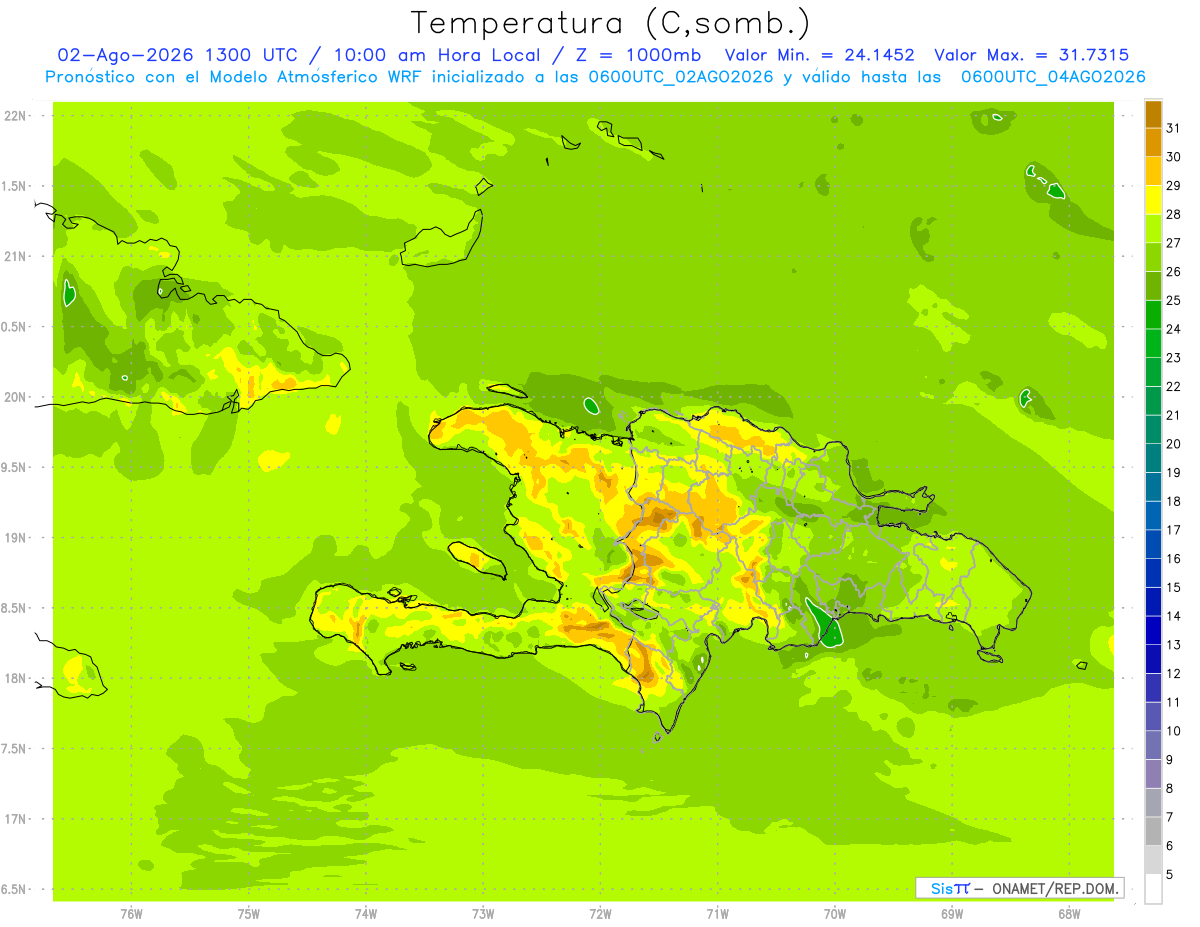This screenshot has width=1200, height=927.
Task: Pick the purple swatch between 9 and 10
Action: [x=1153, y=745]
